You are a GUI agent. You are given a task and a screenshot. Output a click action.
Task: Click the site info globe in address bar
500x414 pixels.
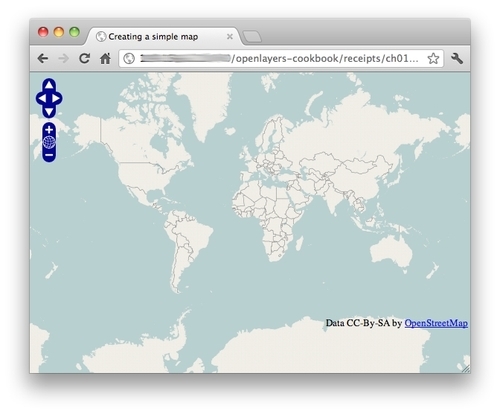click(129, 59)
